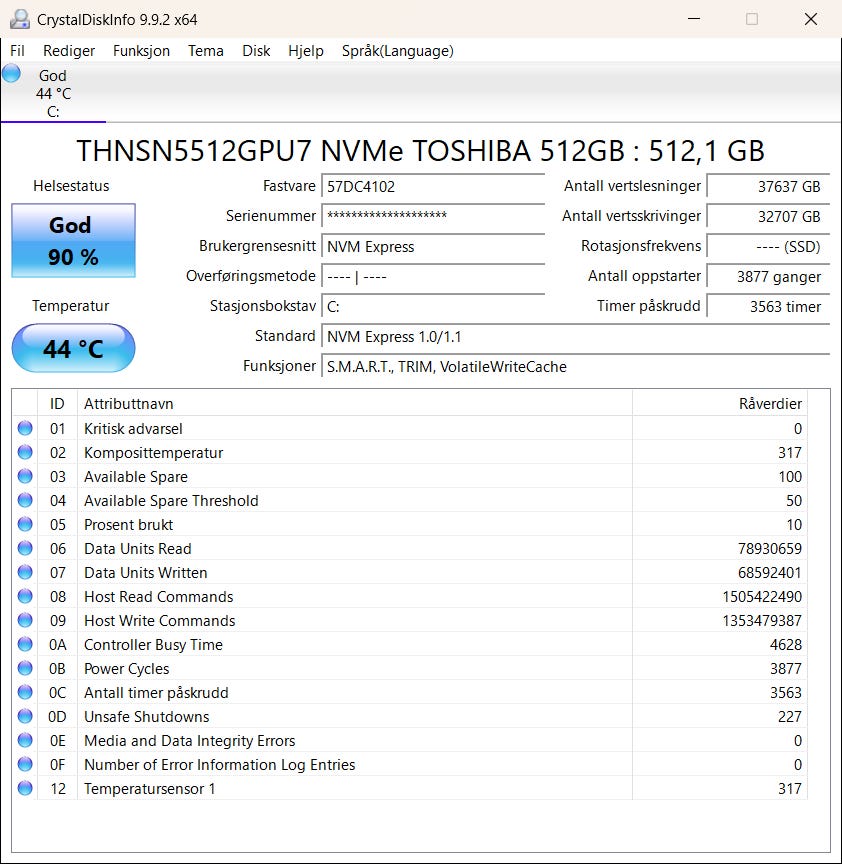Click the Fastvare field 57DC4102

[433, 186]
